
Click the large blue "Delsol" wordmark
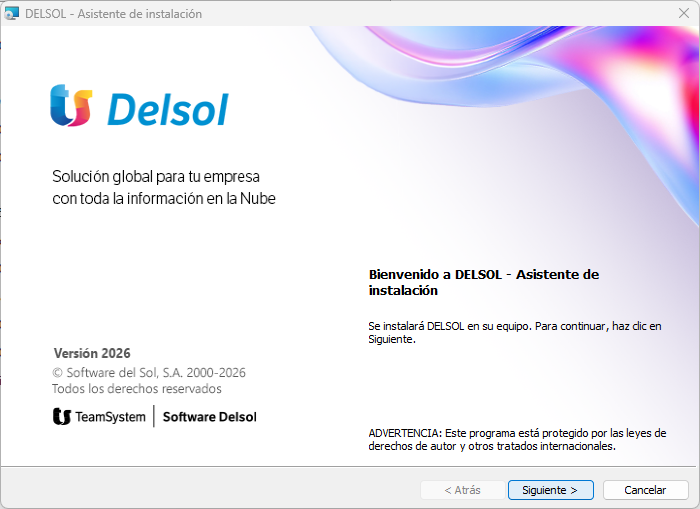168,109
